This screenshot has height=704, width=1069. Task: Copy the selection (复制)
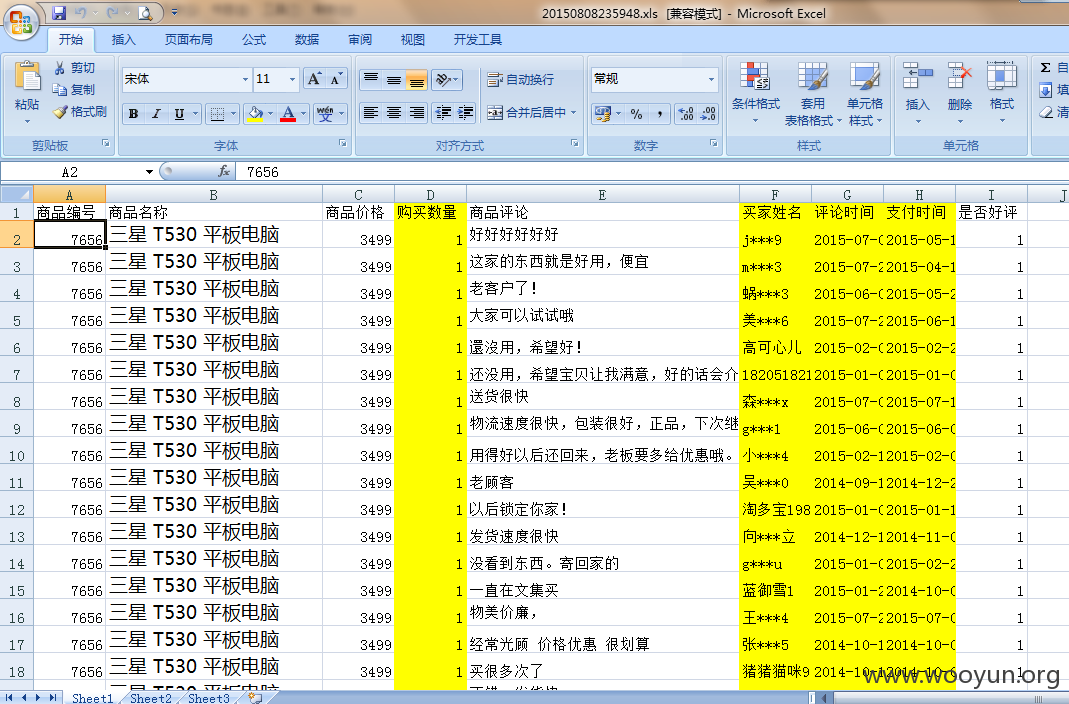point(74,89)
